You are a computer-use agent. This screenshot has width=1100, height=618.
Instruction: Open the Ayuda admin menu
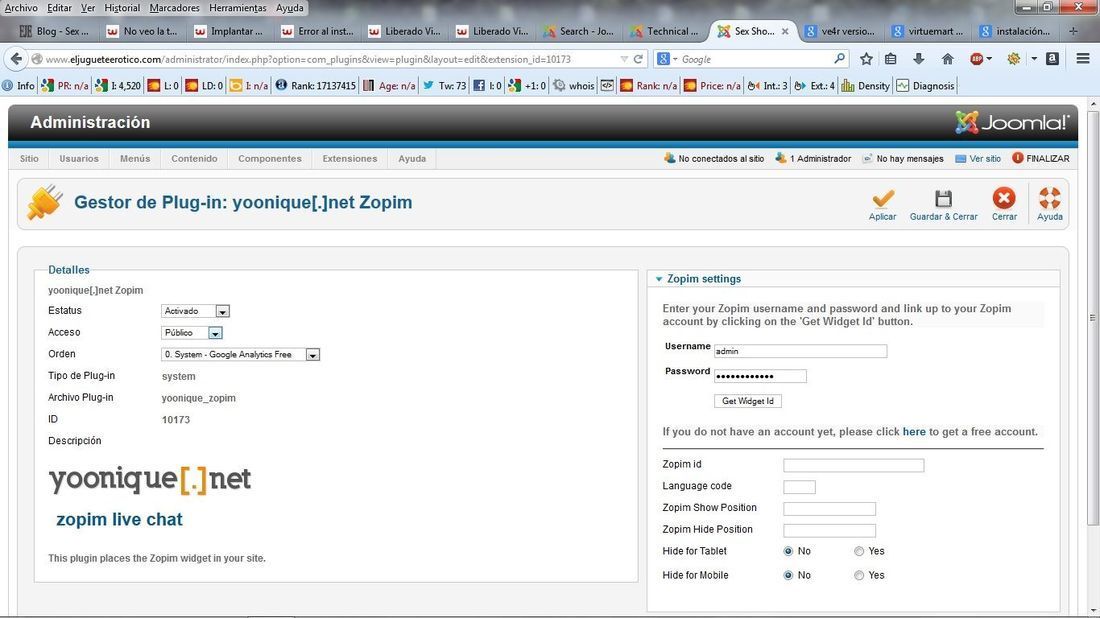click(412, 159)
